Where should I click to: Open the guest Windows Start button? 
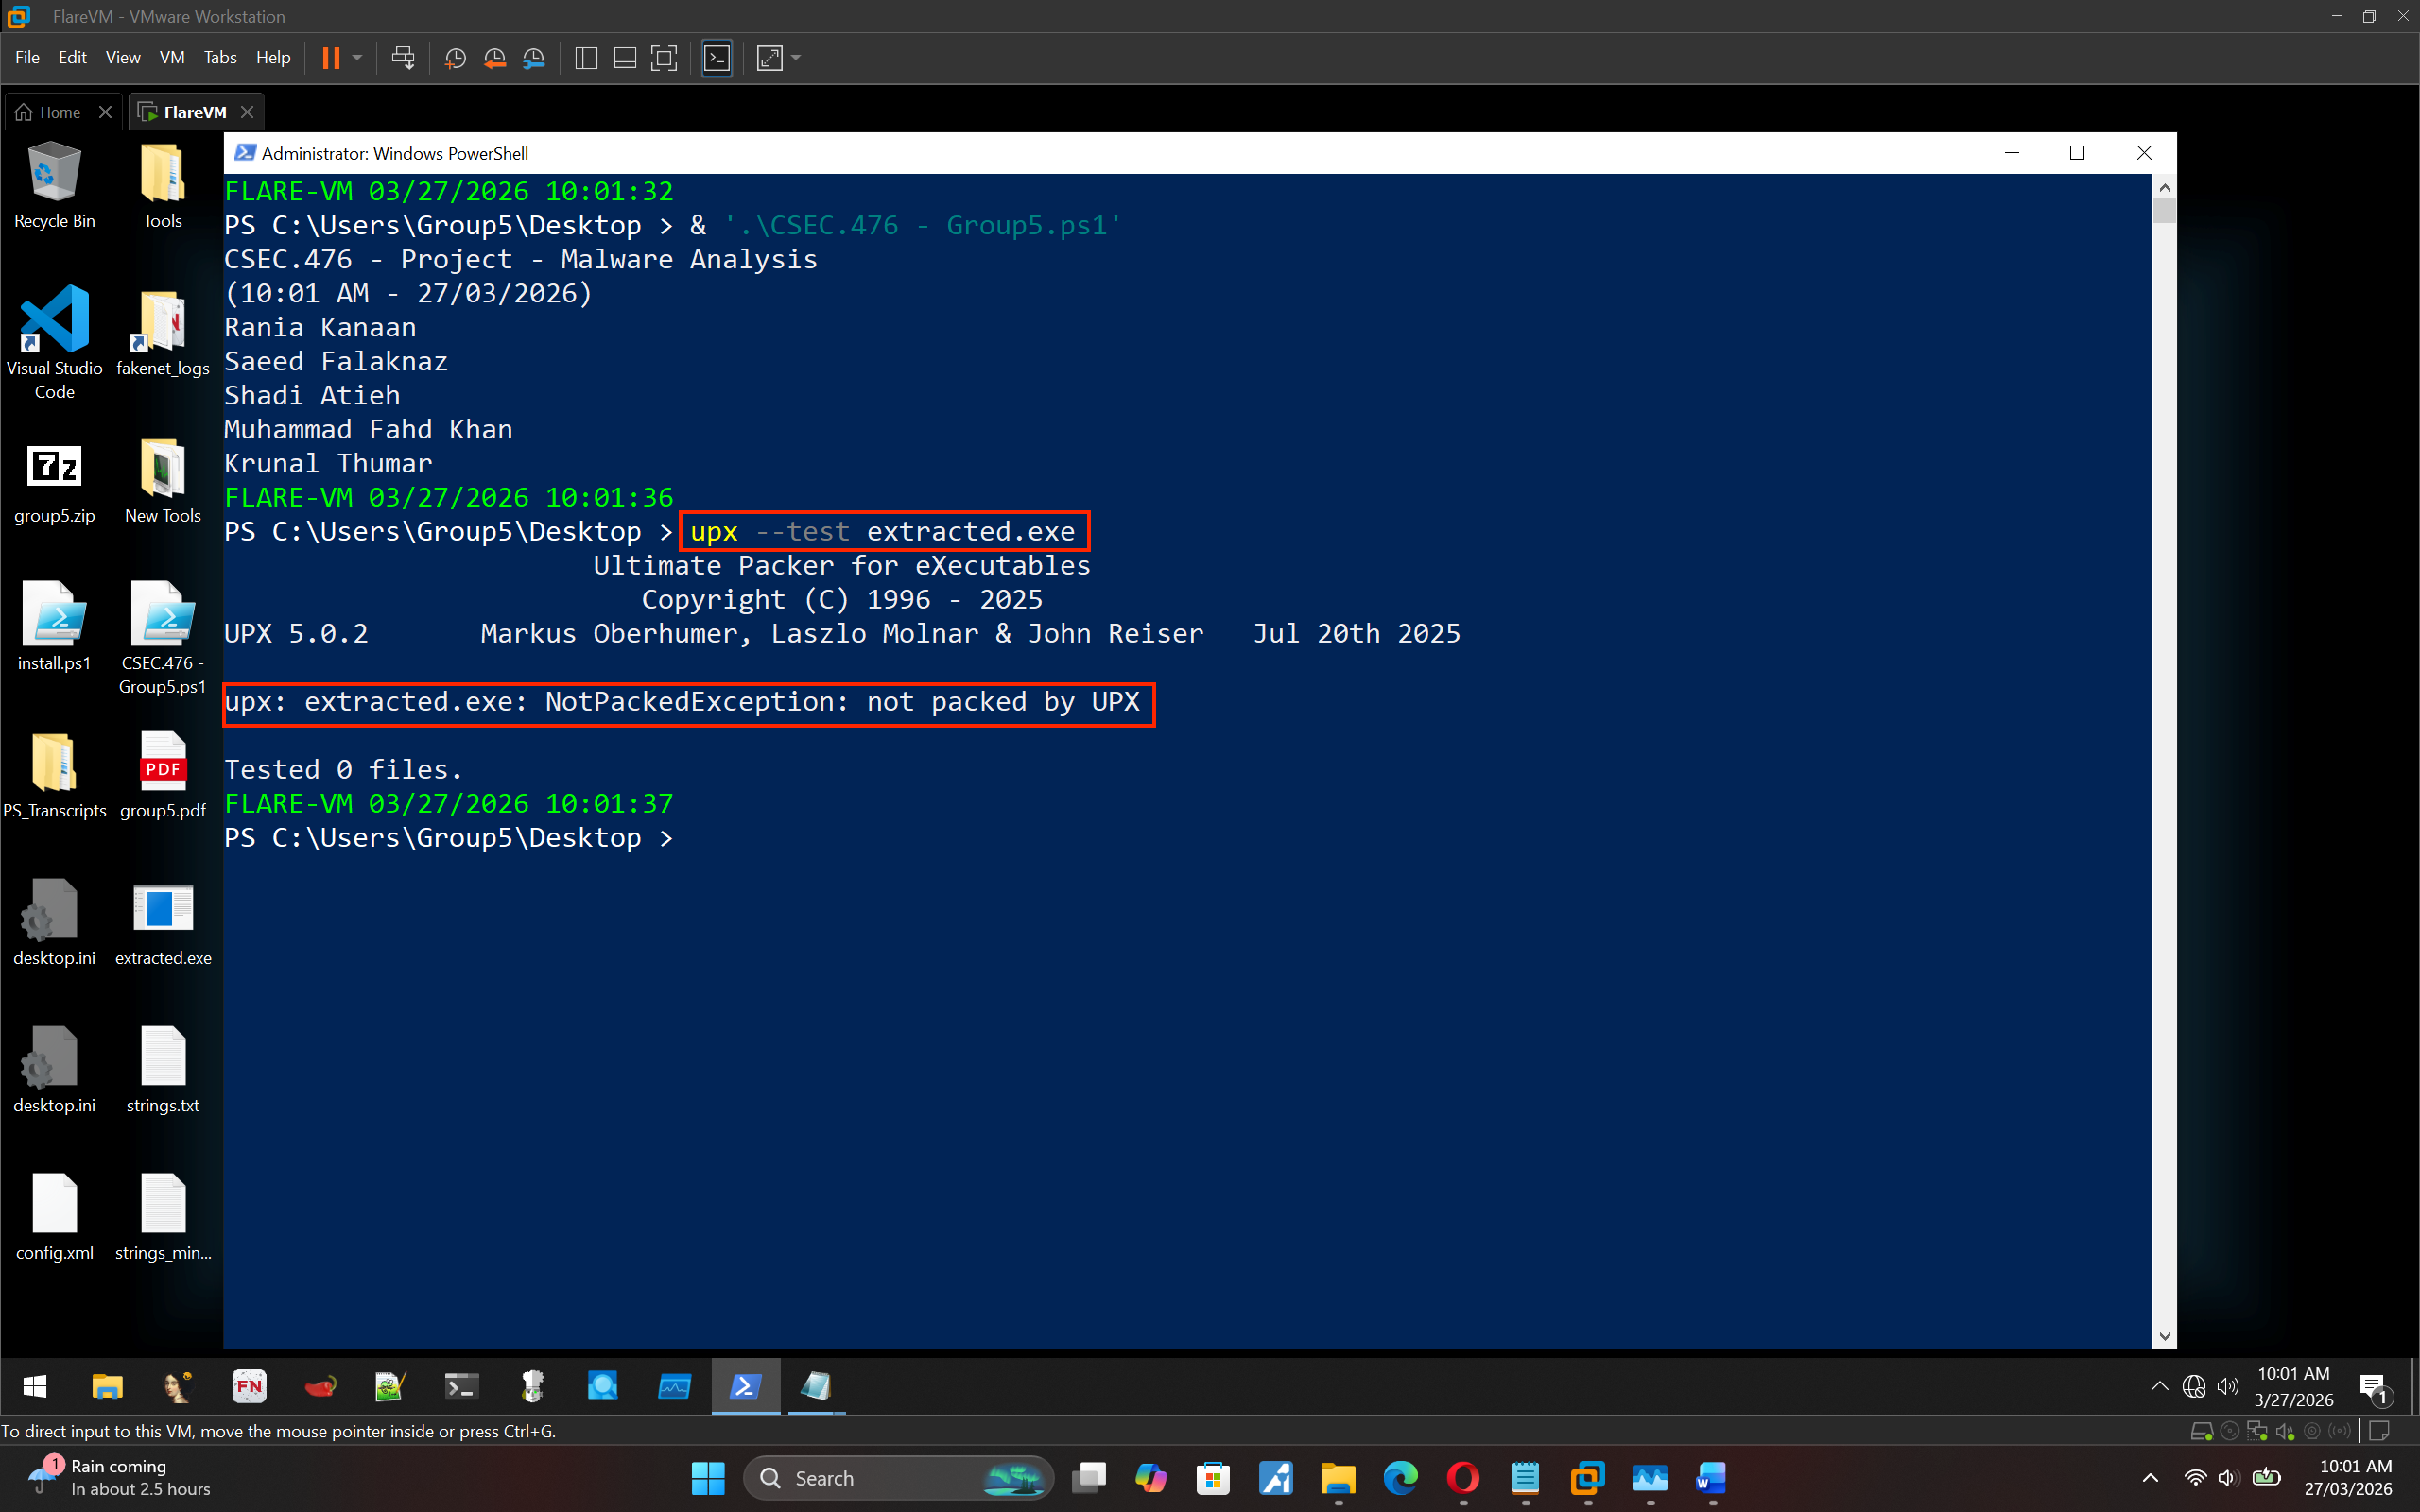click(x=35, y=1386)
